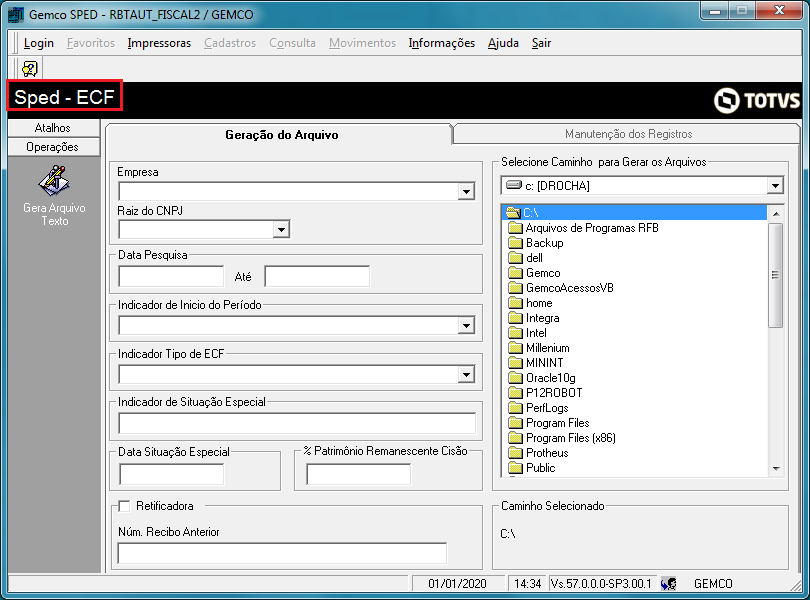
Task: Click the Consulta menu
Action: tap(292, 43)
